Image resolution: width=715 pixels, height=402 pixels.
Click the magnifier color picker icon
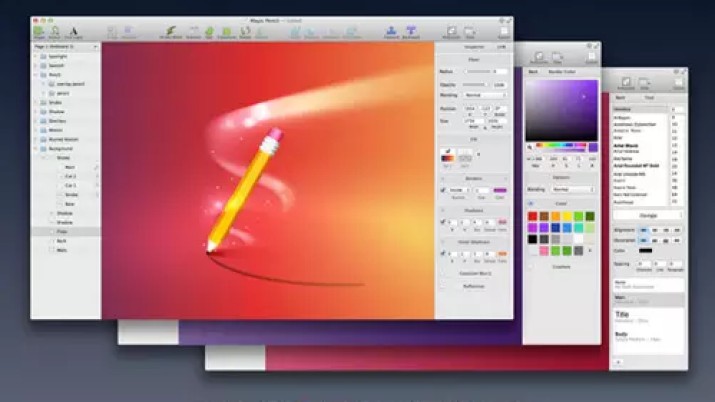tap(531, 147)
